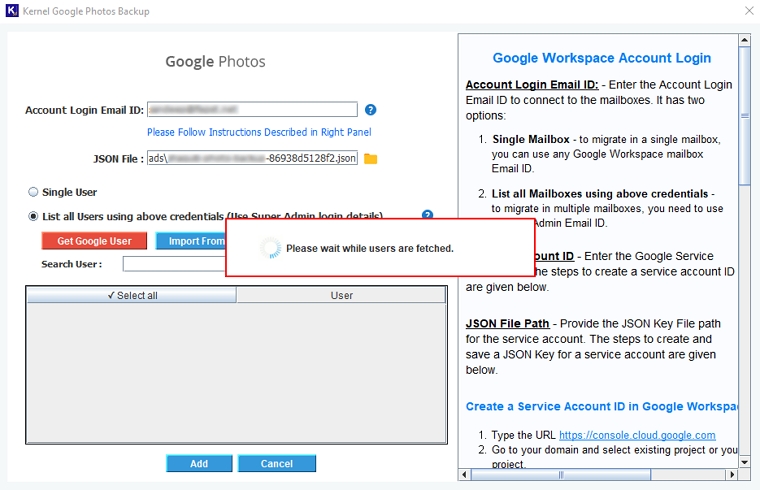Focus the Account Login Email ID field
The height and width of the screenshot is (490, 760).
[253, 110]
